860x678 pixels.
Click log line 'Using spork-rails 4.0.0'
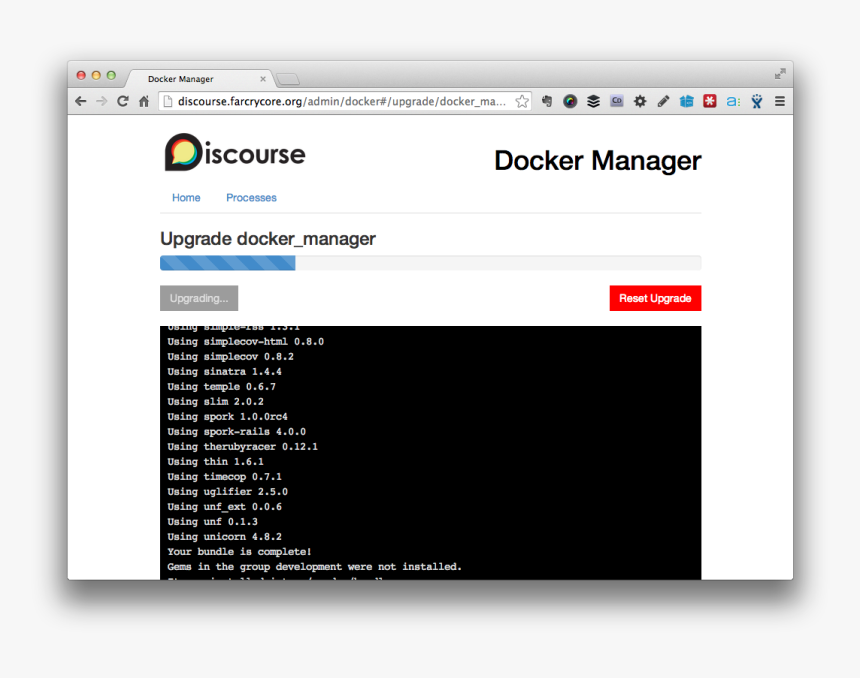(236, 432)
